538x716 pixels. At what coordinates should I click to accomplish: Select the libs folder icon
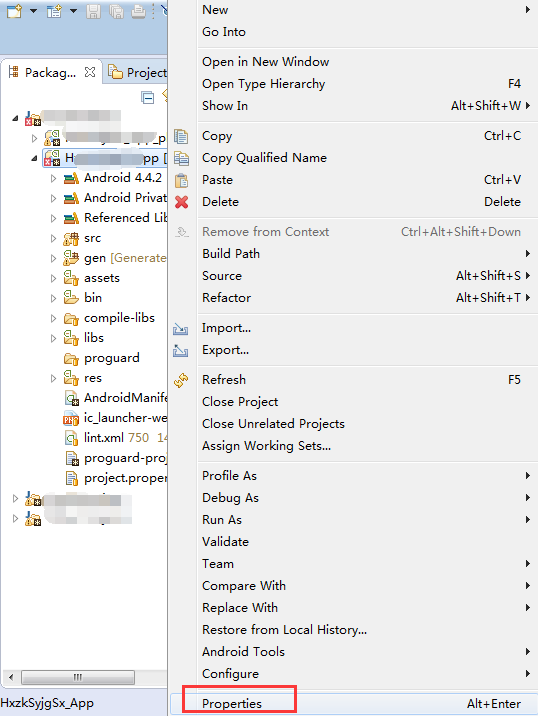[71, 338]
